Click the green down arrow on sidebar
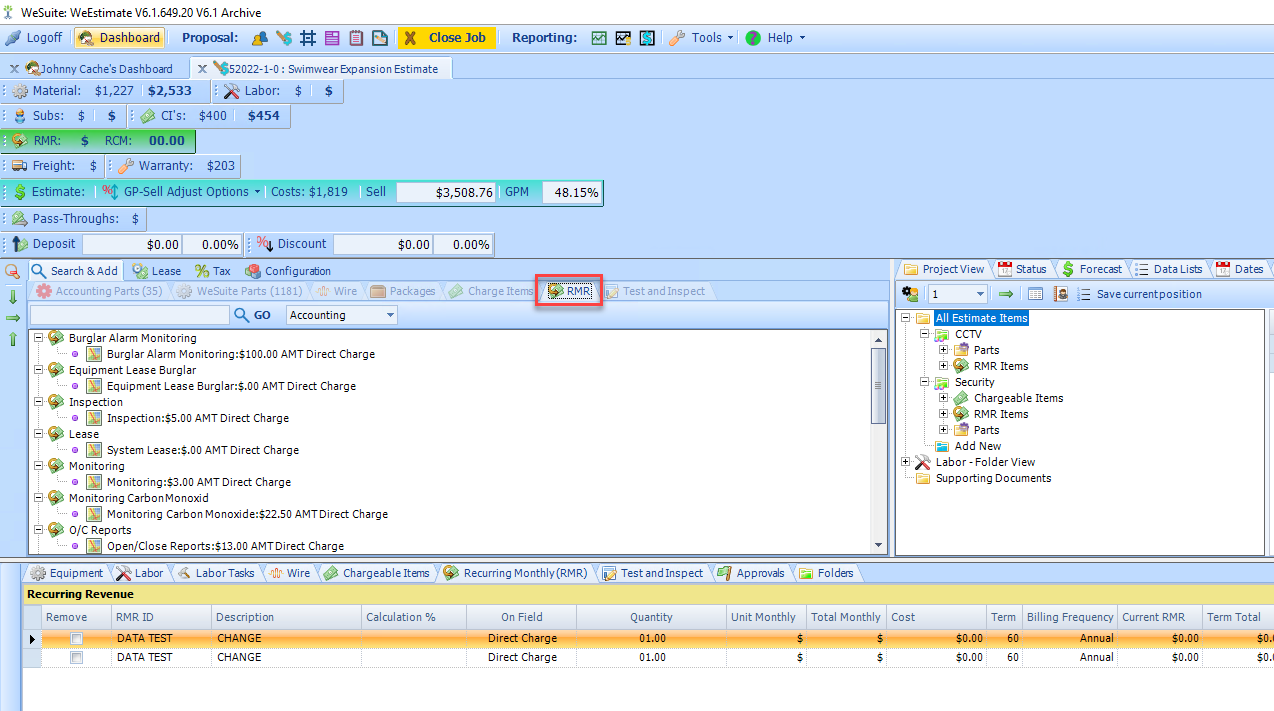 [13, 296]
